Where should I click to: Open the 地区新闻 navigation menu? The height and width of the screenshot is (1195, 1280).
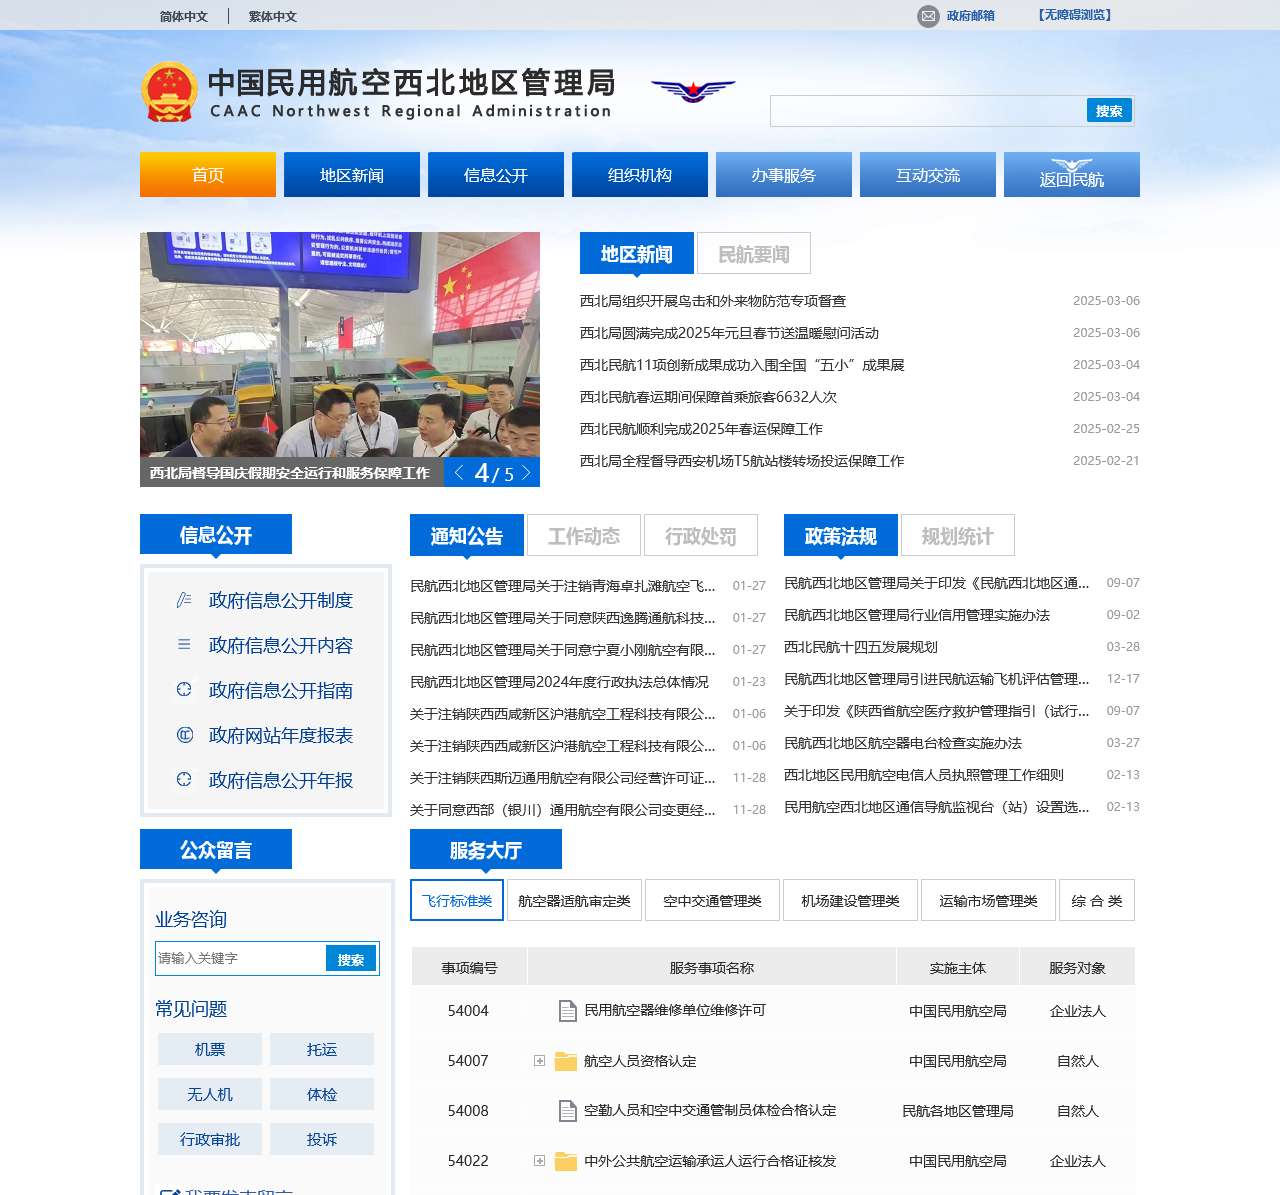click(352, 175)
